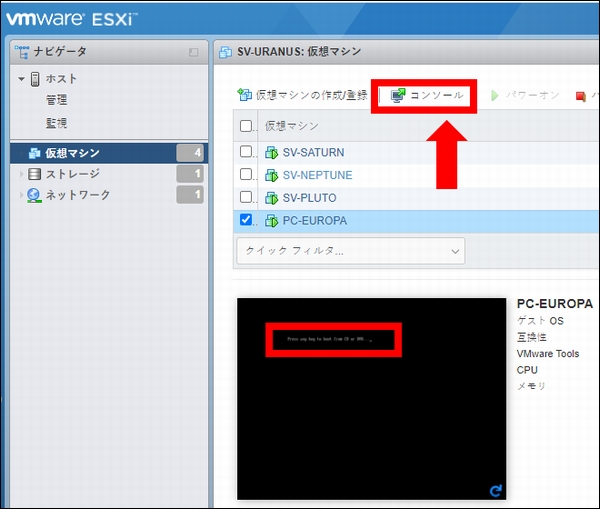This screenshot has width=600, height=509.
Task: Click the Guest OS label
Action: point(540,321)
